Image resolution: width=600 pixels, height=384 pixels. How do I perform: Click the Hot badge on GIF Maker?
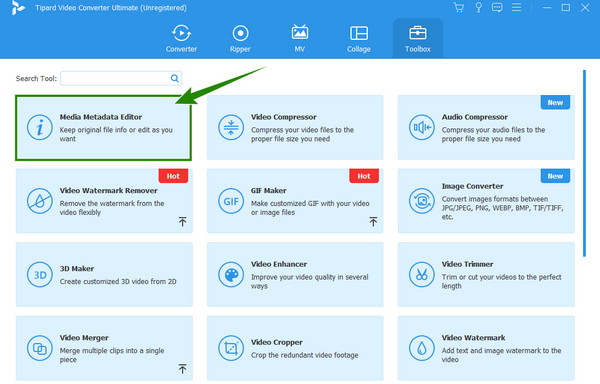[364, 176]
